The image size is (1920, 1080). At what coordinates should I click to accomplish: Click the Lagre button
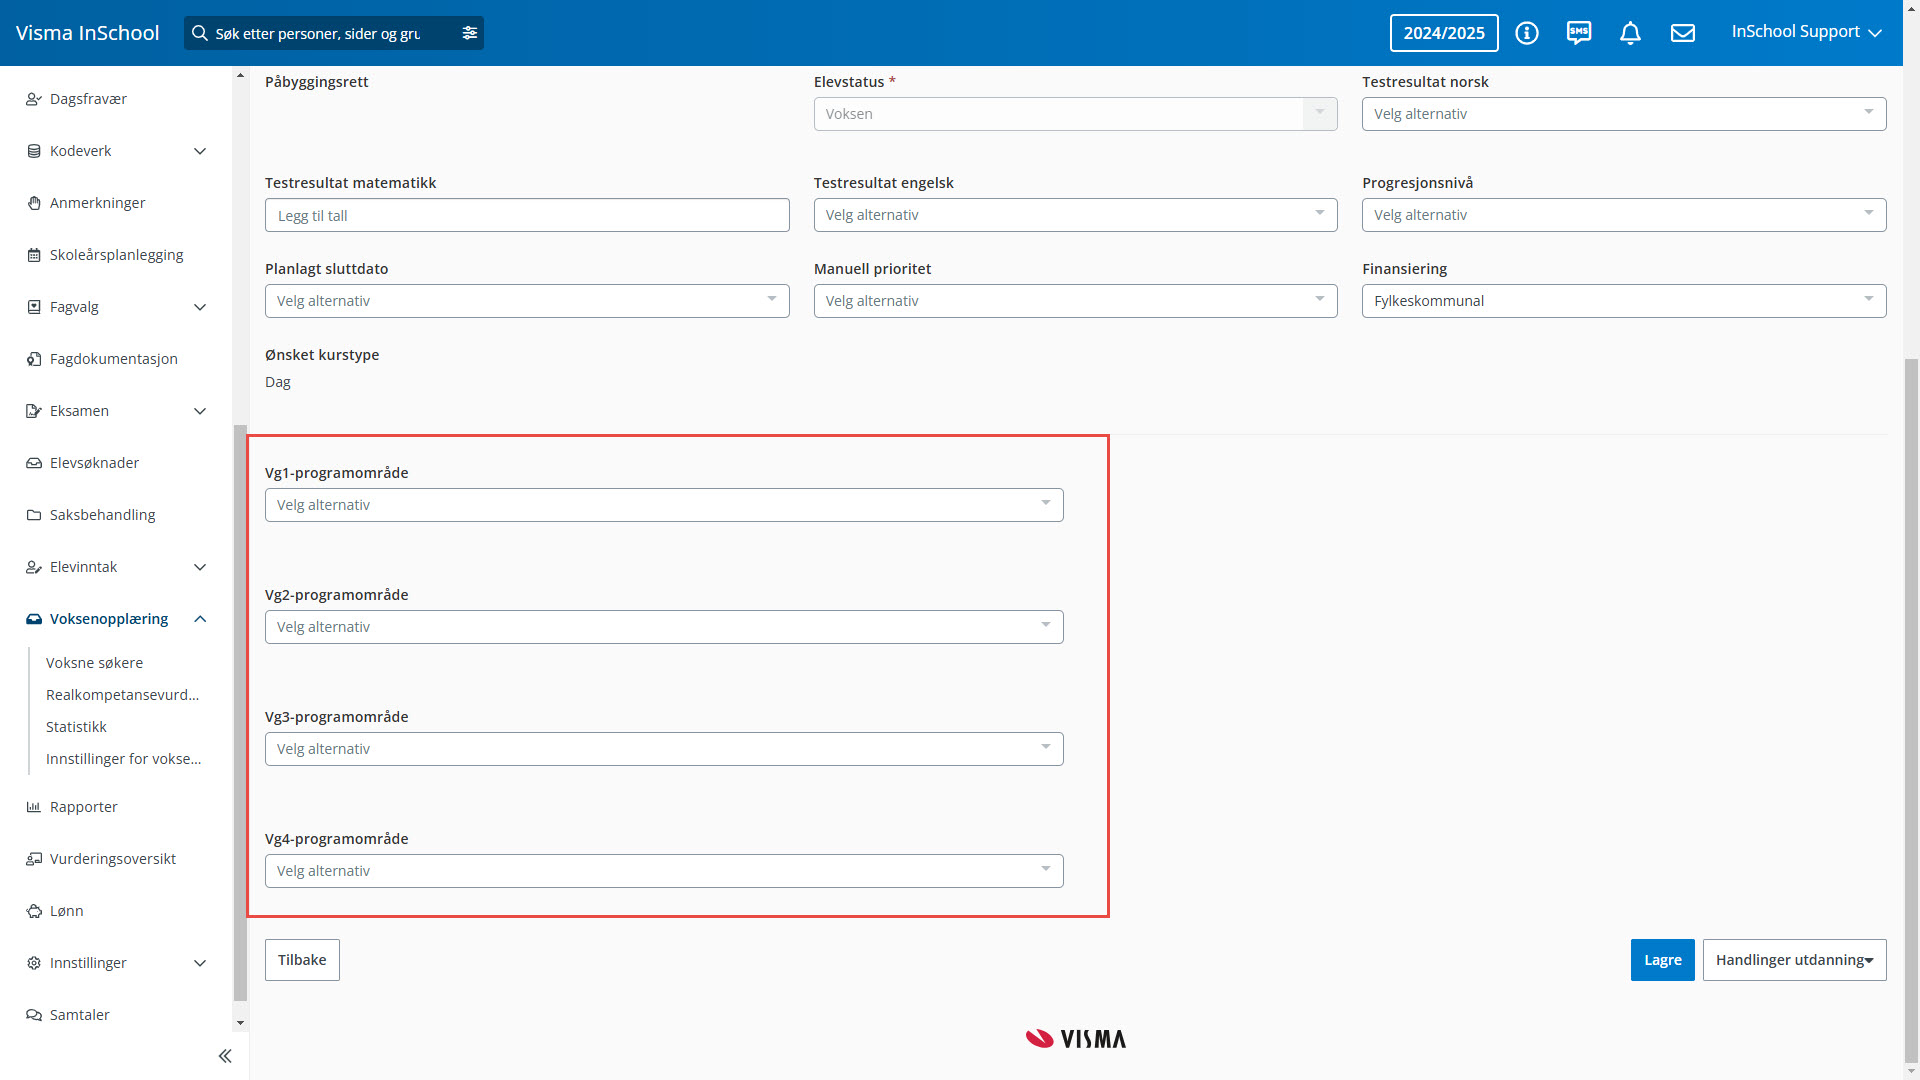[x=1662, y=960]
